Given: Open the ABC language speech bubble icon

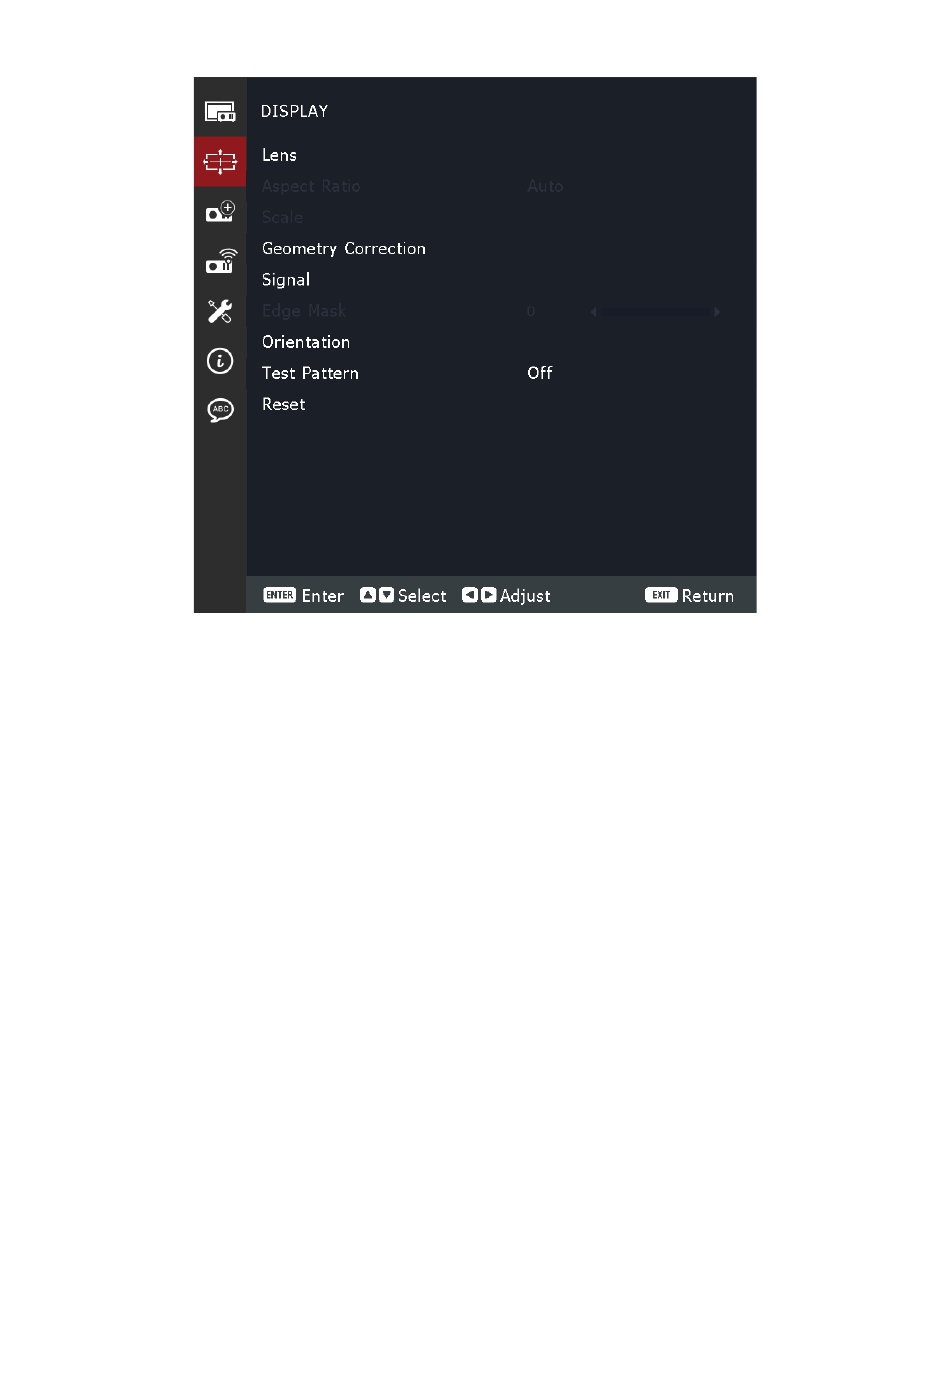Looking at the screenshot, I should coord(220,410).
